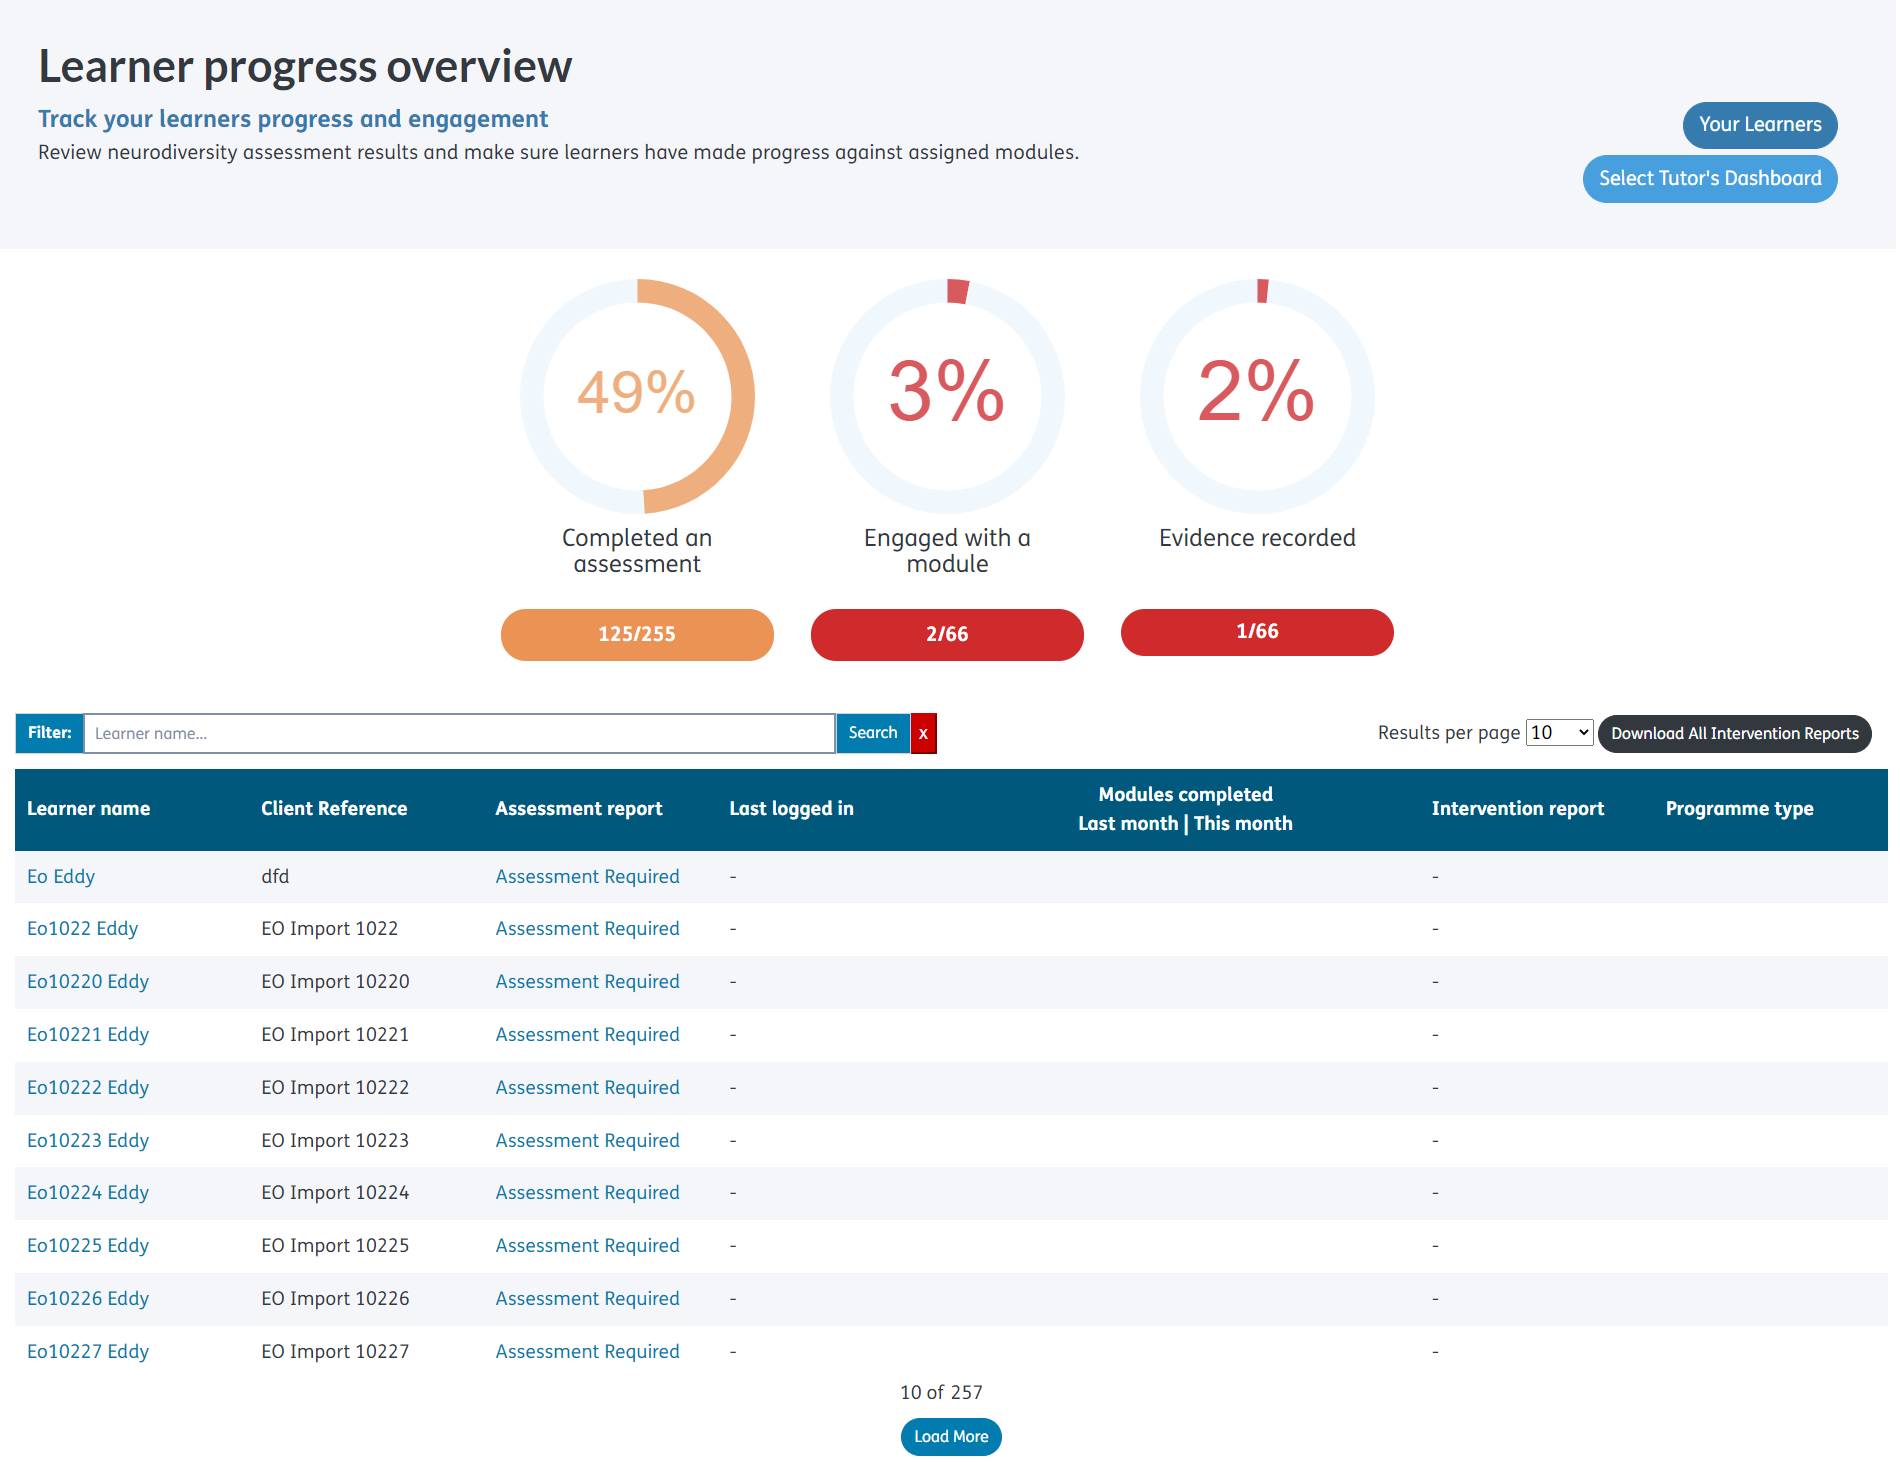Viewport: 1900px width, 1462px height.
Task: Open learner Eo10225 Eddy
Action: coord(88,1246)
